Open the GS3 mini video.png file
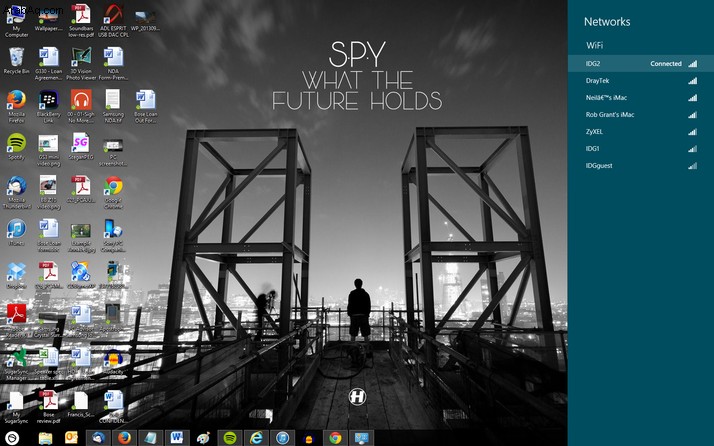Image resolution: width=714 pixels, height=446 pixels. point(48,150)
